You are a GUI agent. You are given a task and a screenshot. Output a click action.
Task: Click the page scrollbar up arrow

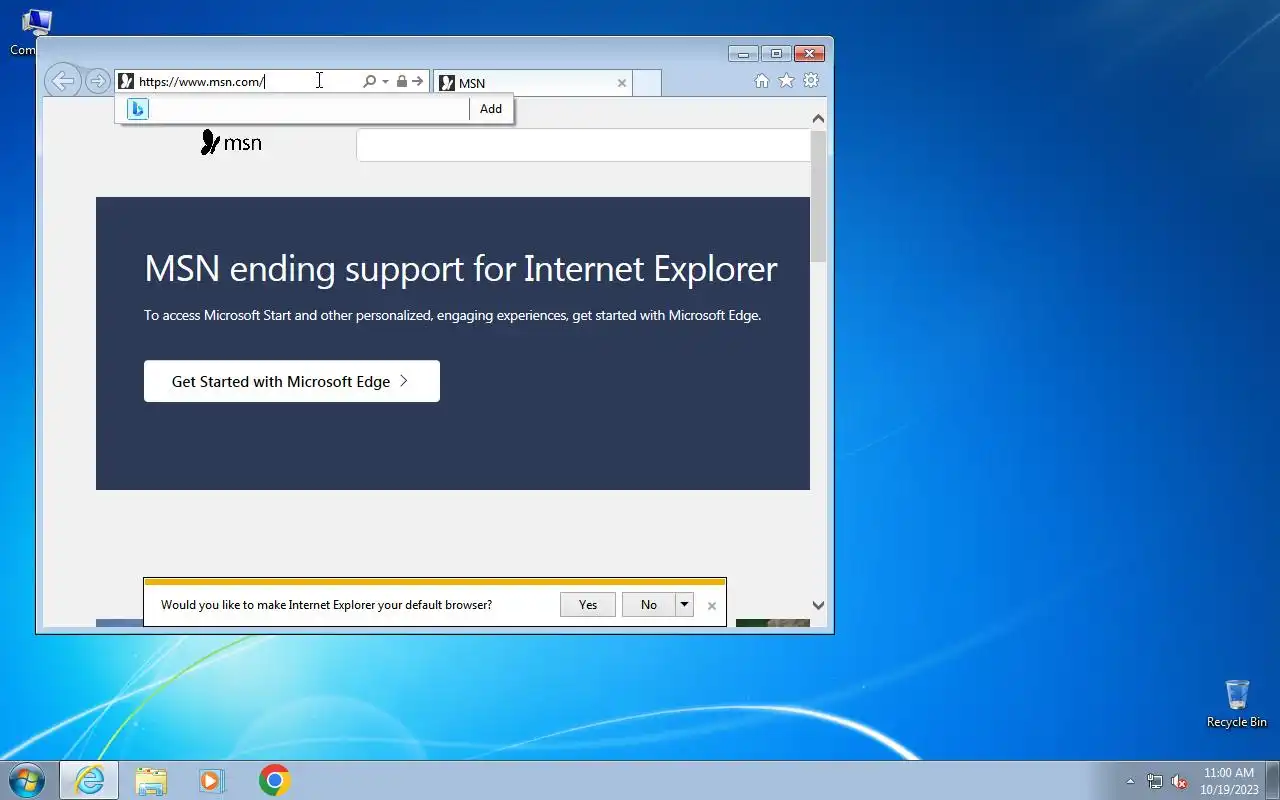[x=818, y=119]
